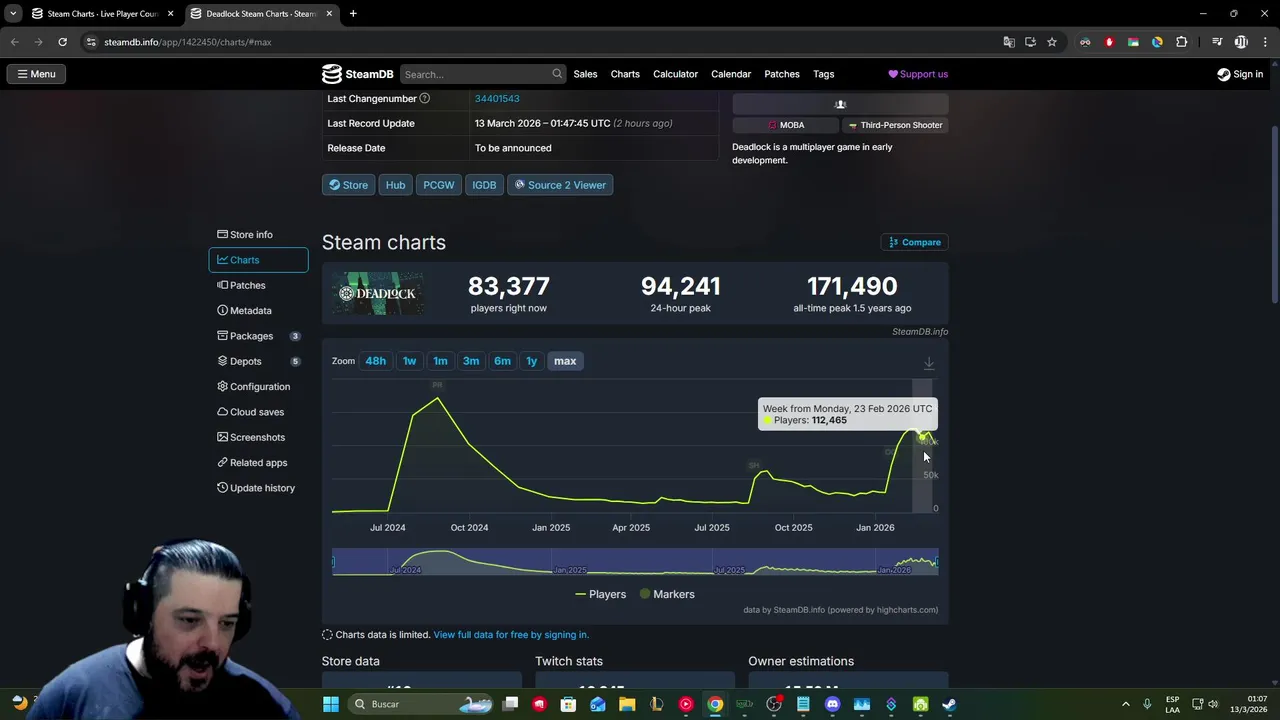This screenshot has width=1280, height=720.
Task: Open the Calculator menu item
Action: [x=675, y=74]
